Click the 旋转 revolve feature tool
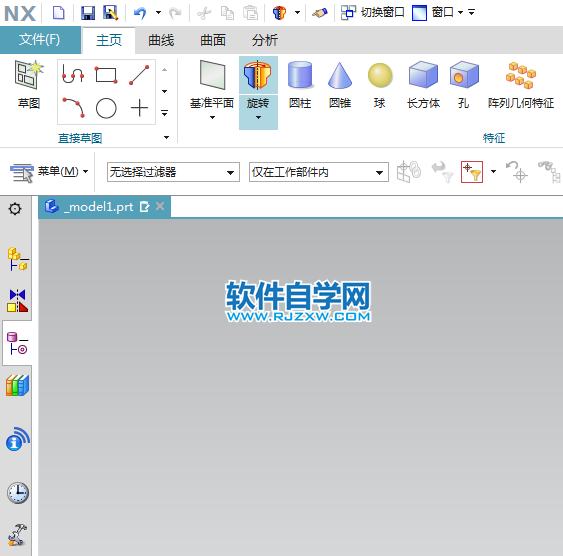This screenshot has height=556, width=563. coord(258,84)
